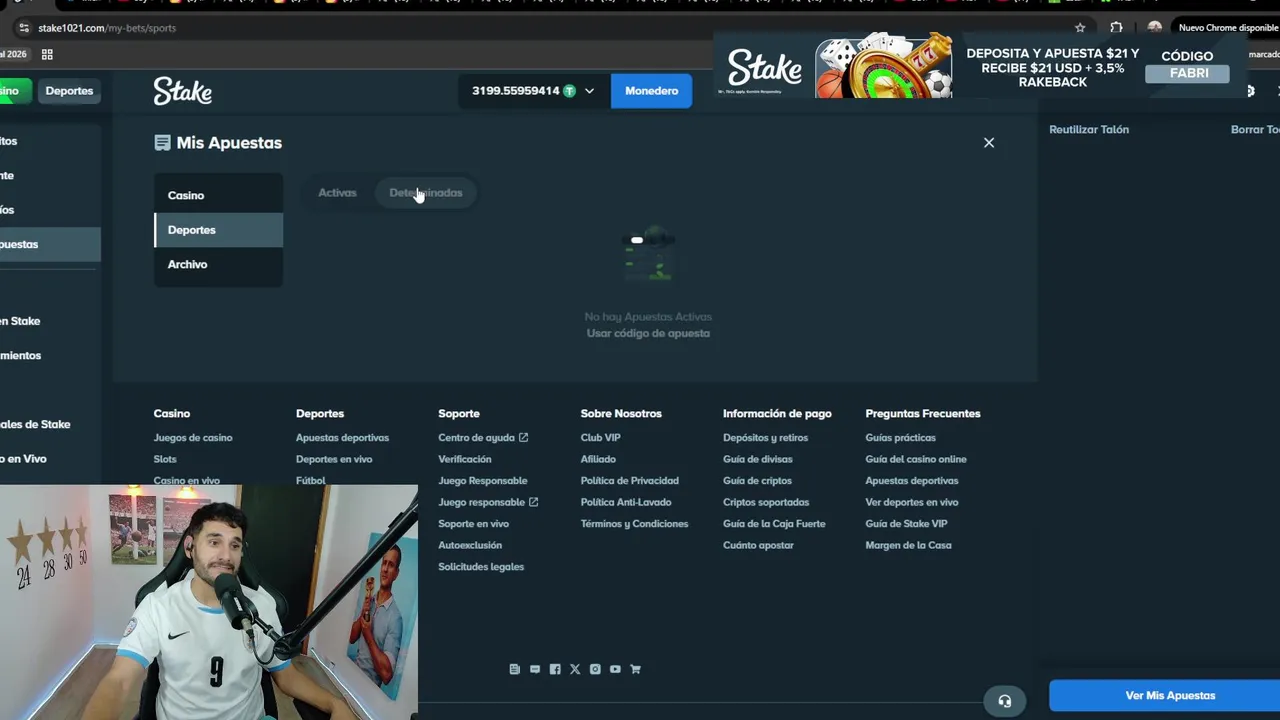
Task: Open Deportes en vivo footer link
Action: pyautogui.click(x=334, y=459)
